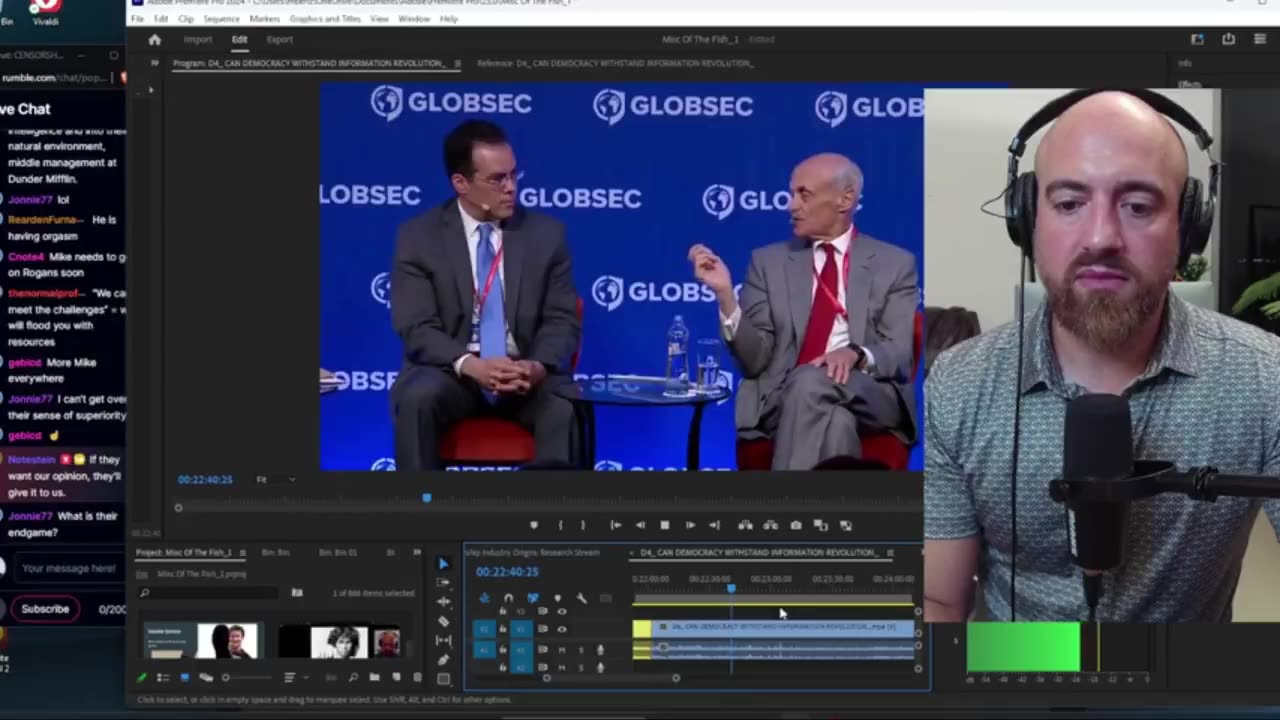Click the Extract button in program monitor
This screenshot has width=1280, height=720.
[x=770, y=525]
